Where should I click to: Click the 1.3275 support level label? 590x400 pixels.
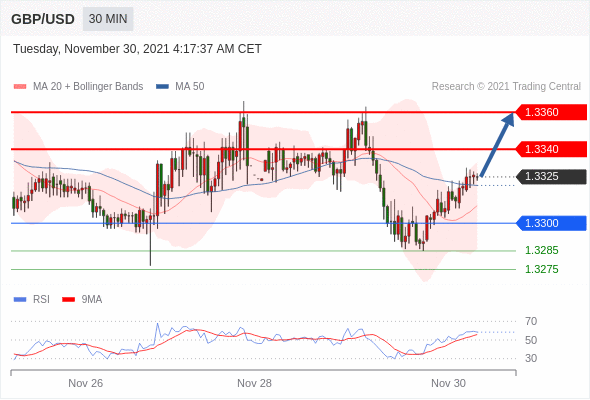pyautogui.click(x=541, y=269)
